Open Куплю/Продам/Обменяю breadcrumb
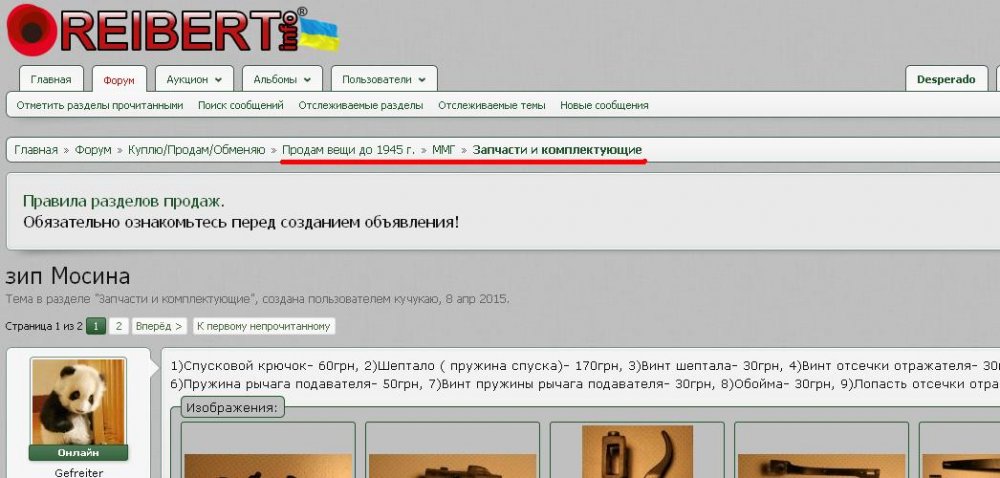Screen dimensions: 1000x478 click(x=196, y=150)
